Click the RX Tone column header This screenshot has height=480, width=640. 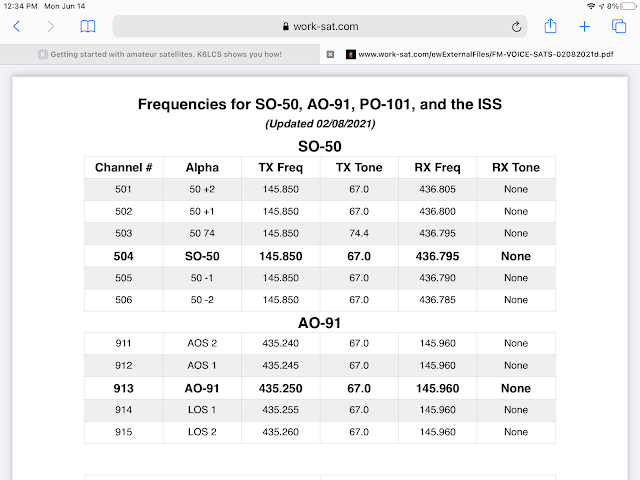[x=516, y=167]
